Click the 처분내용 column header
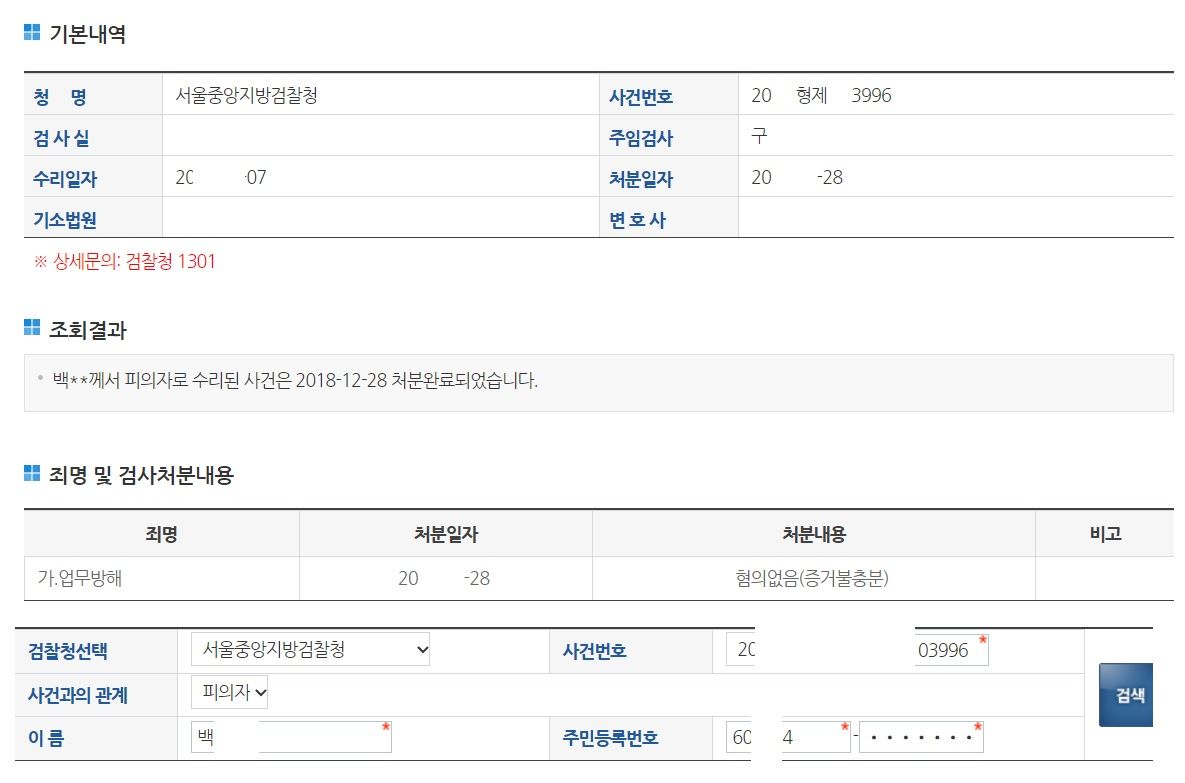The image size is (1185, 783). click(813, 534)
